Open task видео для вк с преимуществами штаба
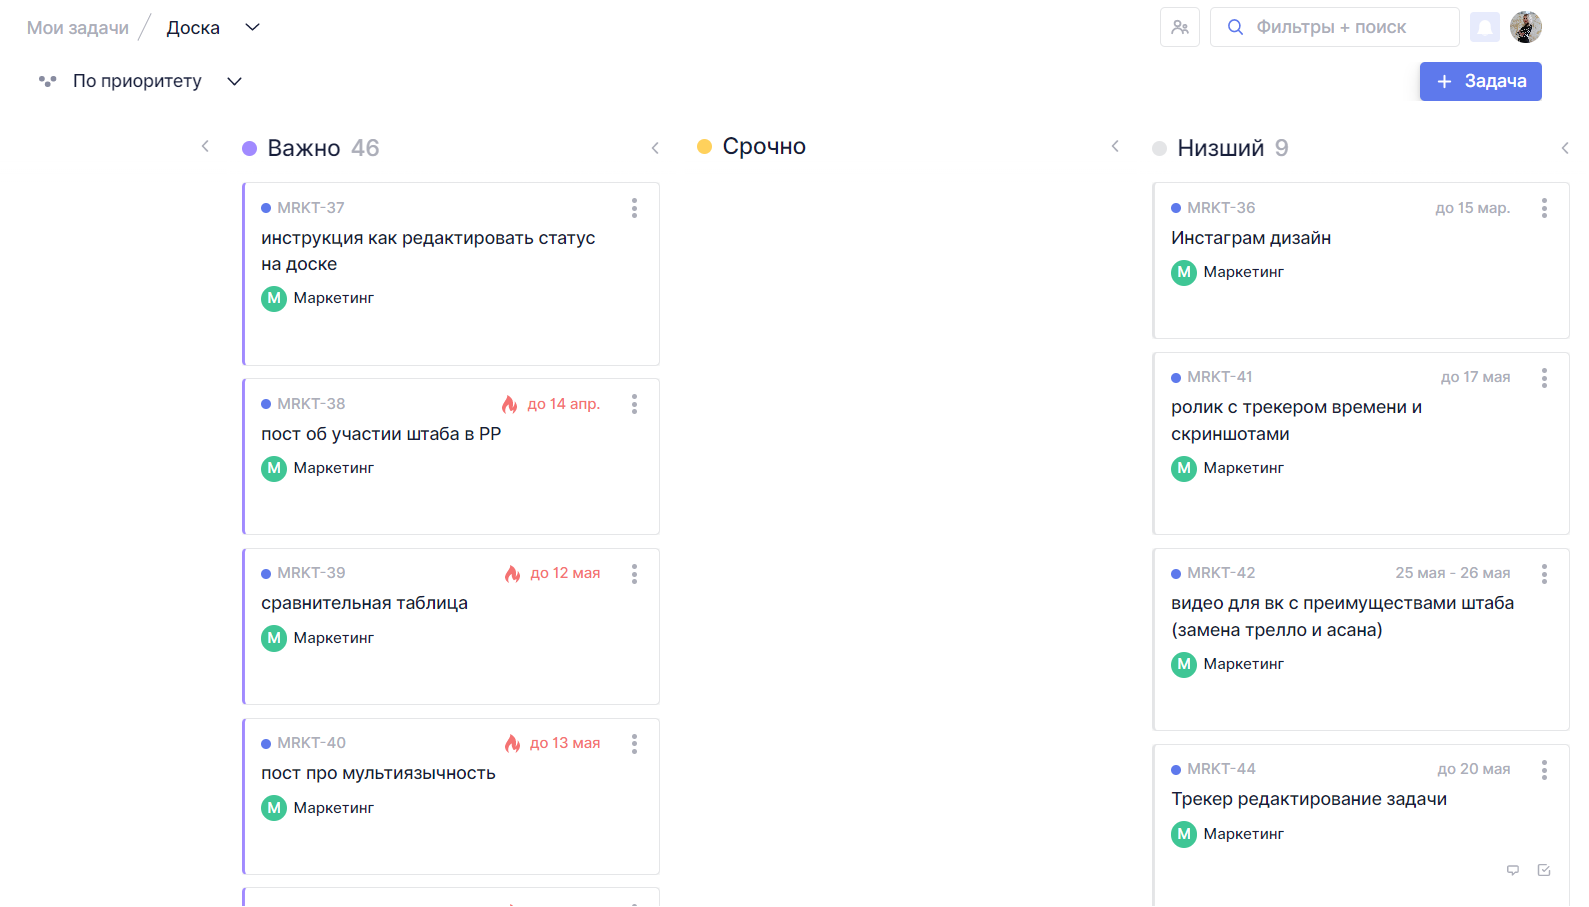1589x907 pixels. pyautogui.click(x=1342, y=616)
